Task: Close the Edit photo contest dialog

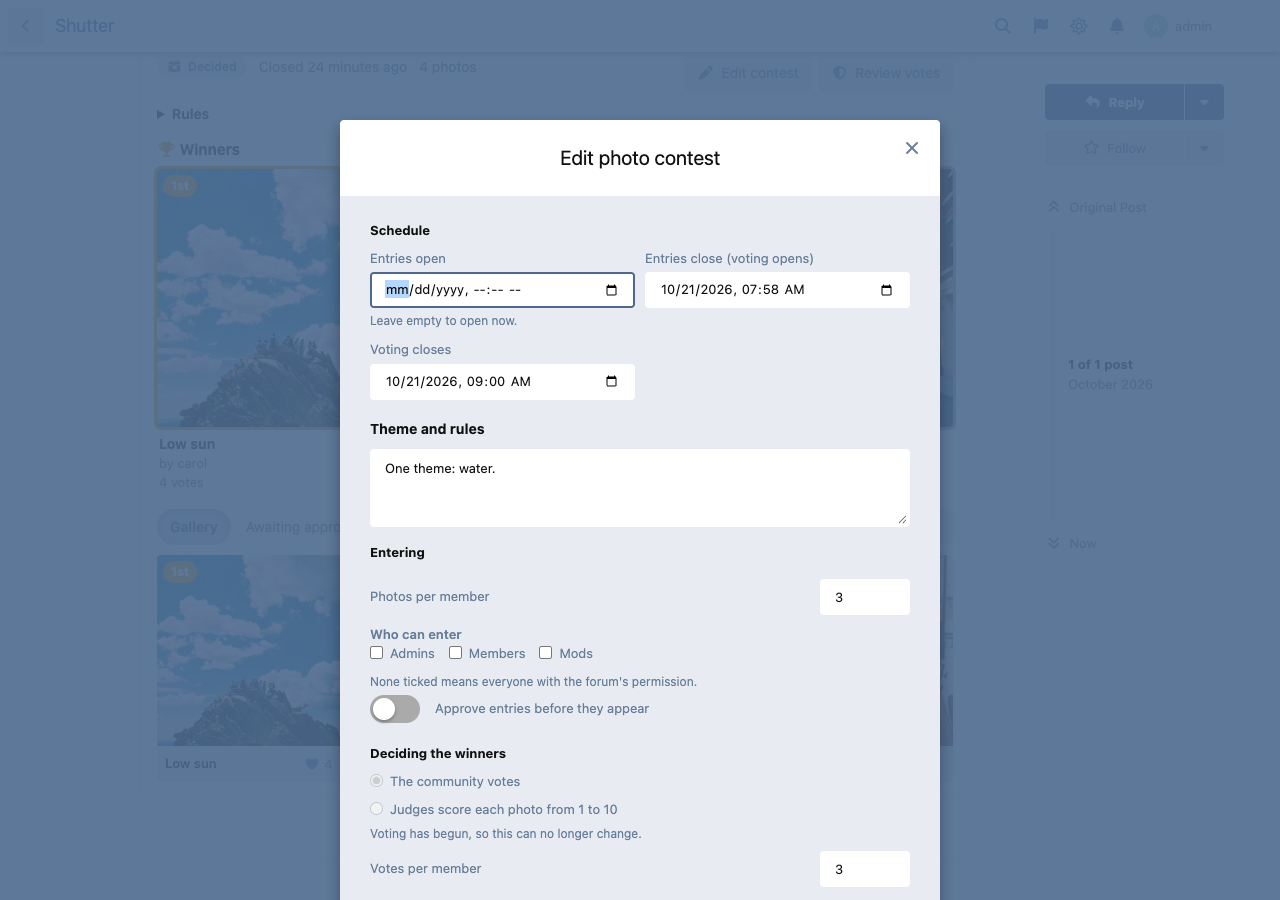Action: click(912, 148)
